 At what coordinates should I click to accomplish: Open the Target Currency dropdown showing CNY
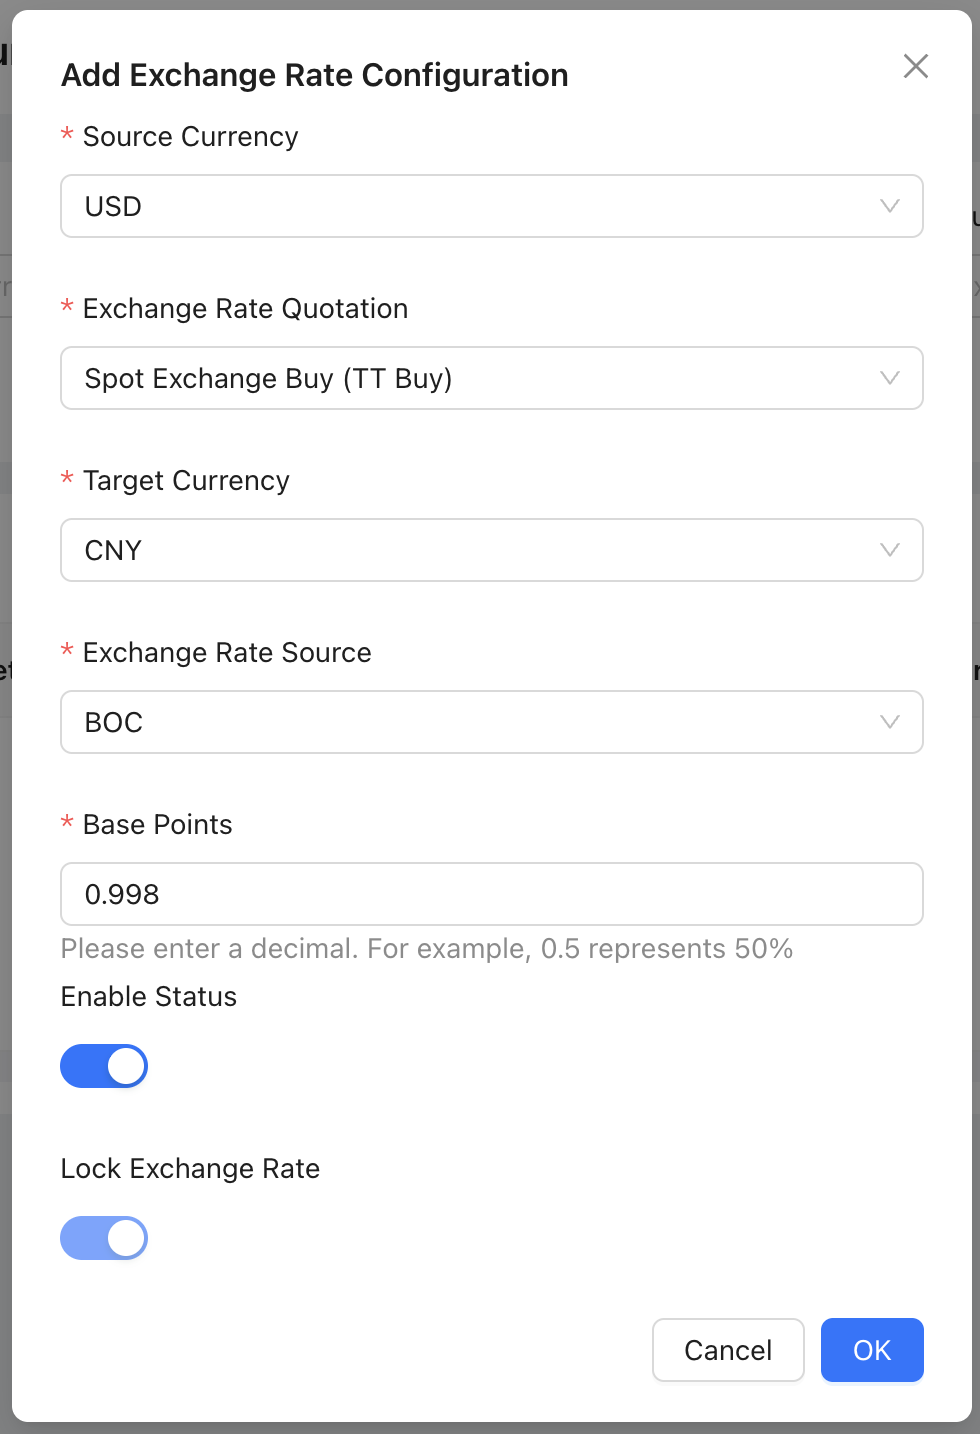470,550
